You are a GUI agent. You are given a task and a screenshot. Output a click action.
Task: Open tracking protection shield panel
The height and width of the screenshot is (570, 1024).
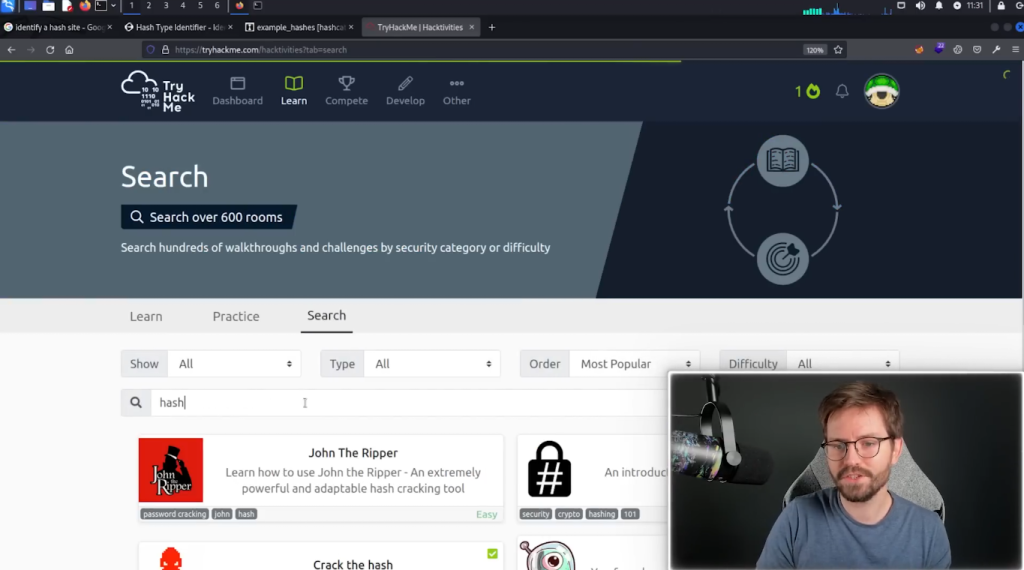click(x=151, y=50)
